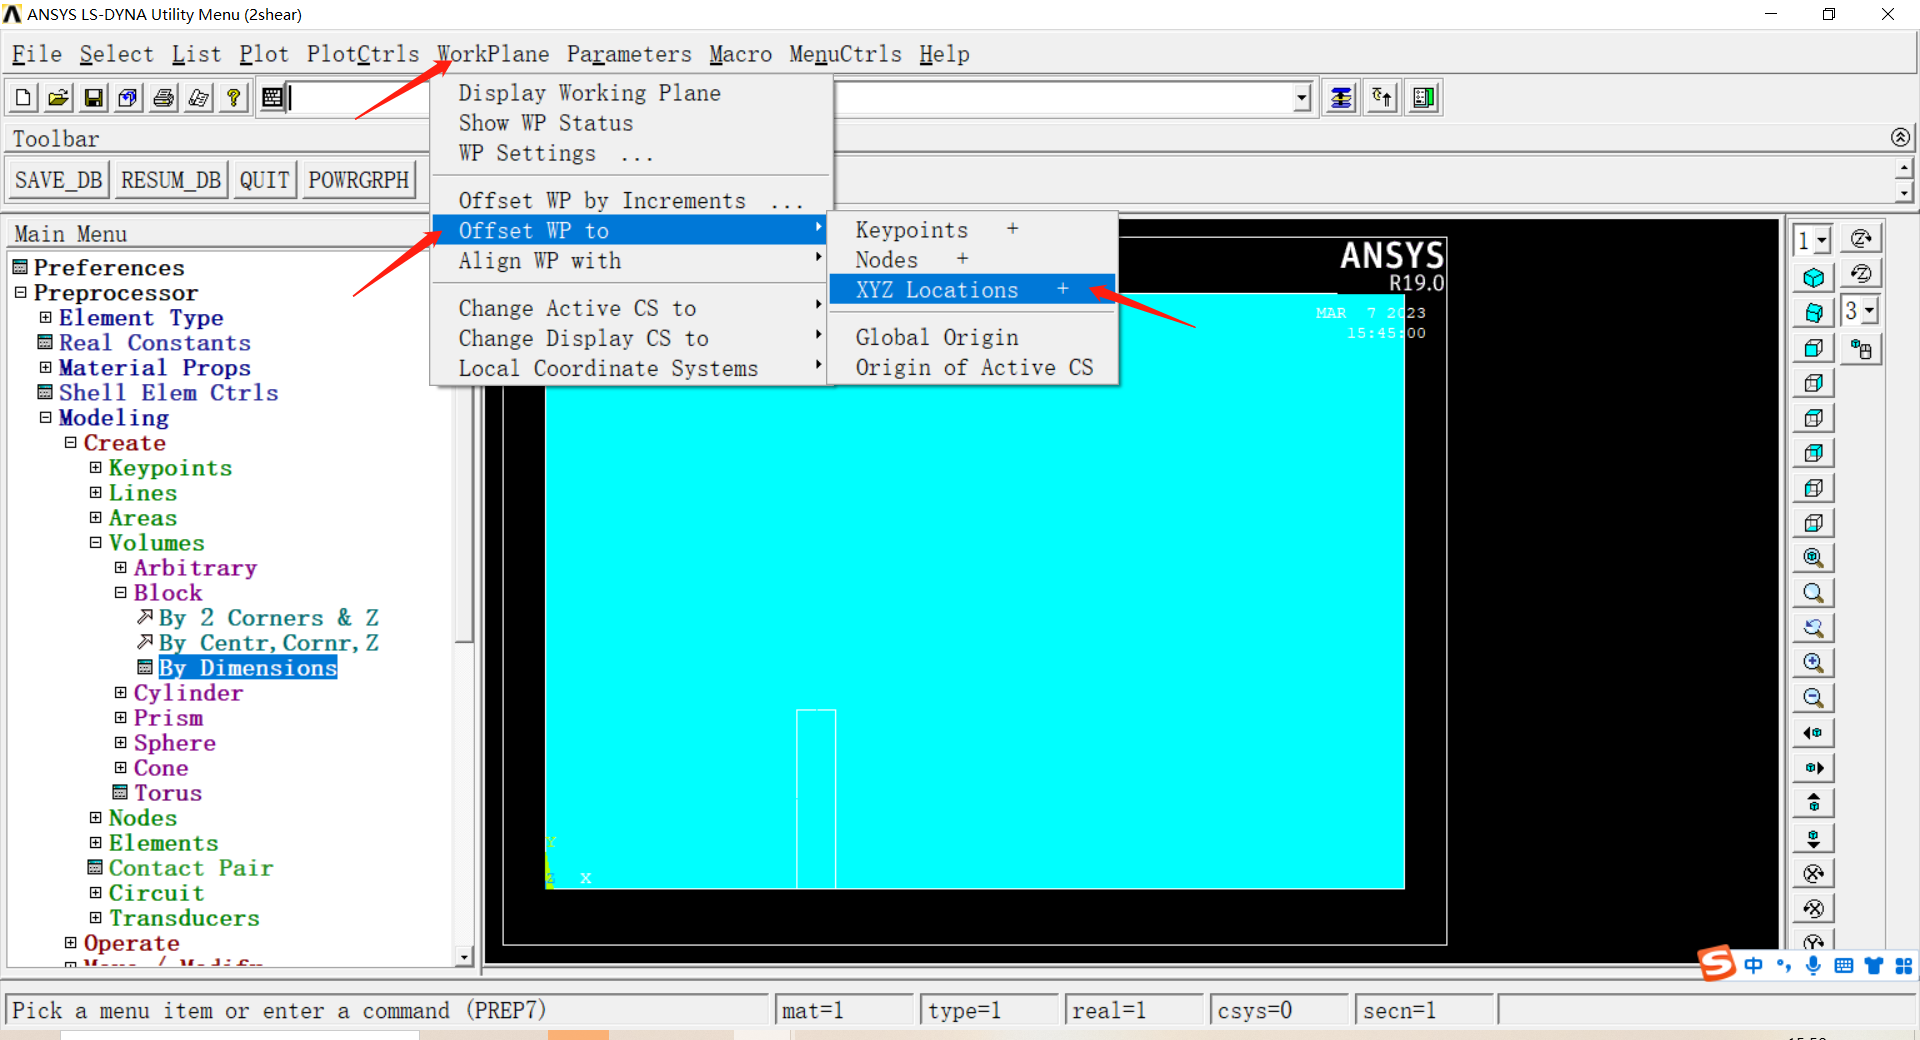Collapse the Toolbar panel arrow icon
Viewport: 1920px width, 1040px height.
1900,137
